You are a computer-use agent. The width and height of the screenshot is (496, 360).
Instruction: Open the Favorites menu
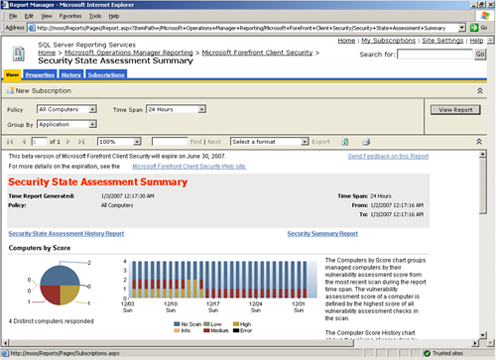(70, 16)
